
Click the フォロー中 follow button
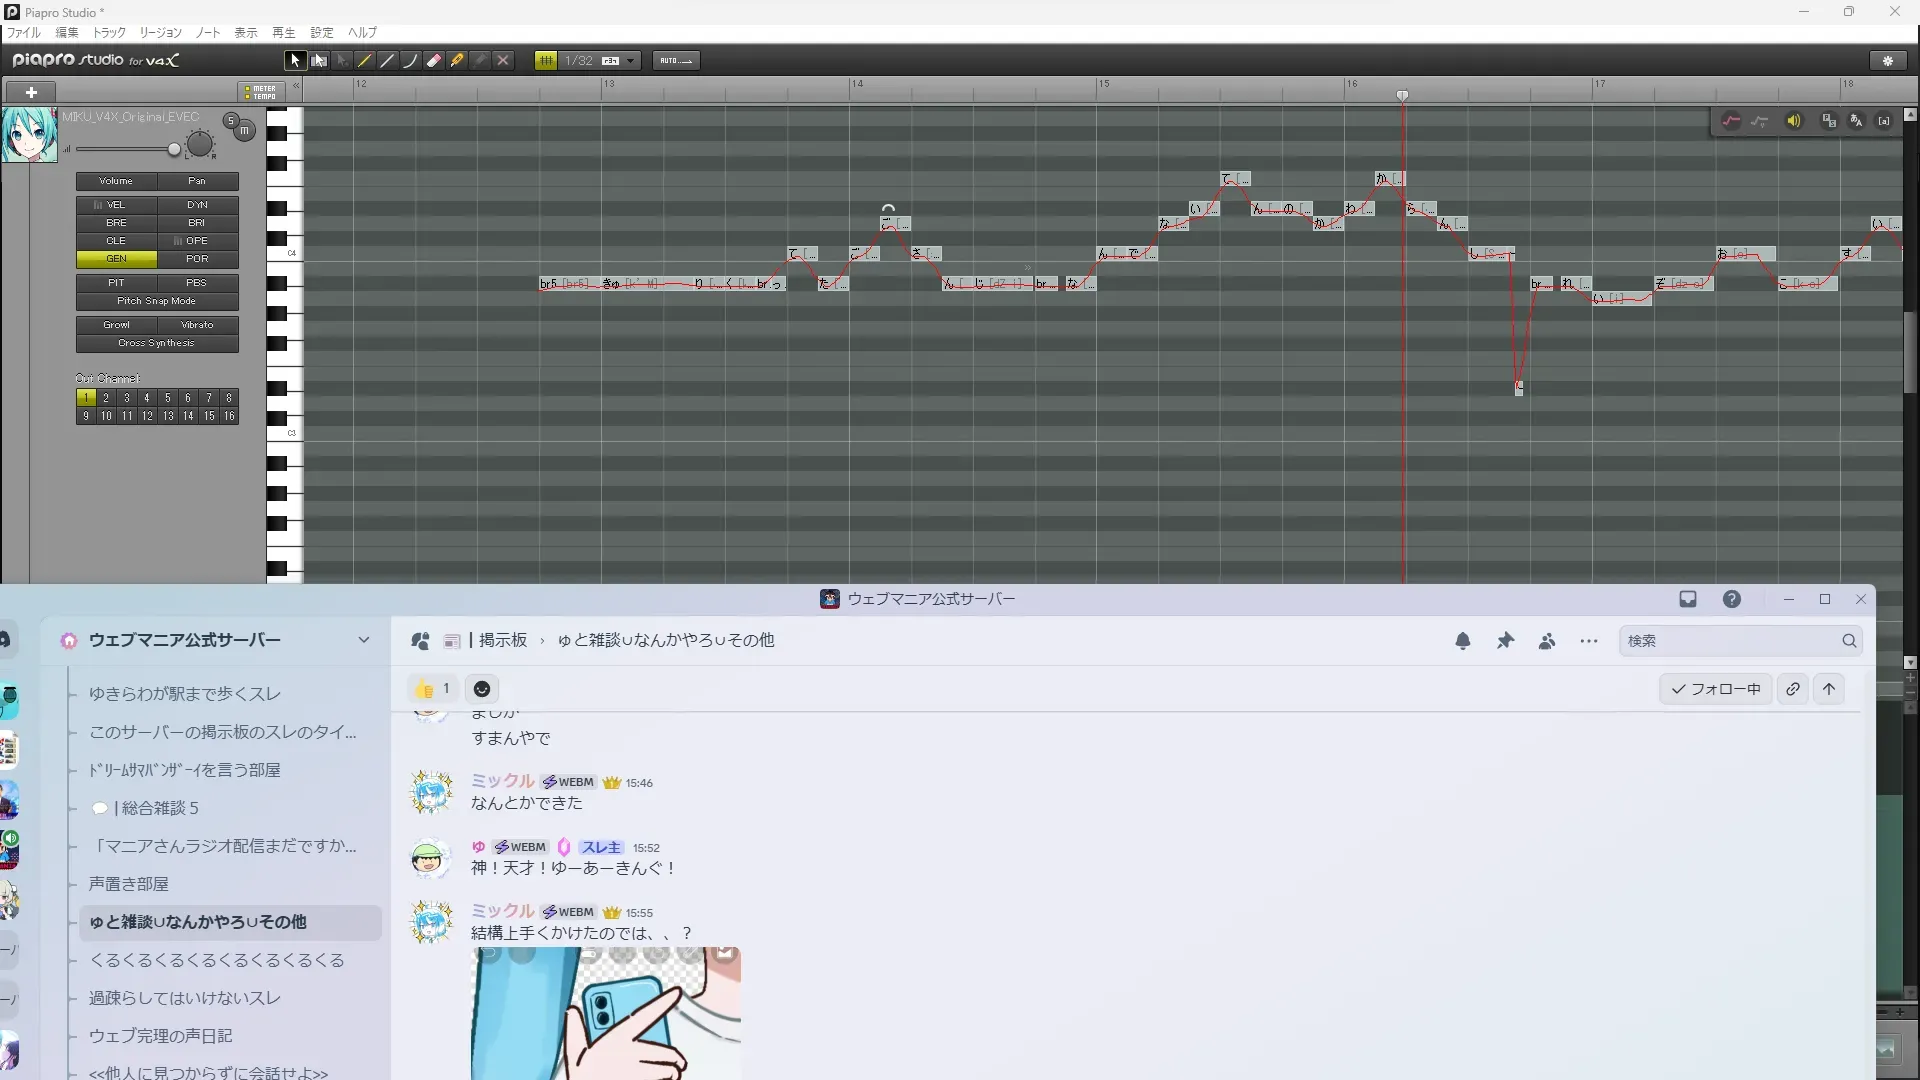point(1716,689)
